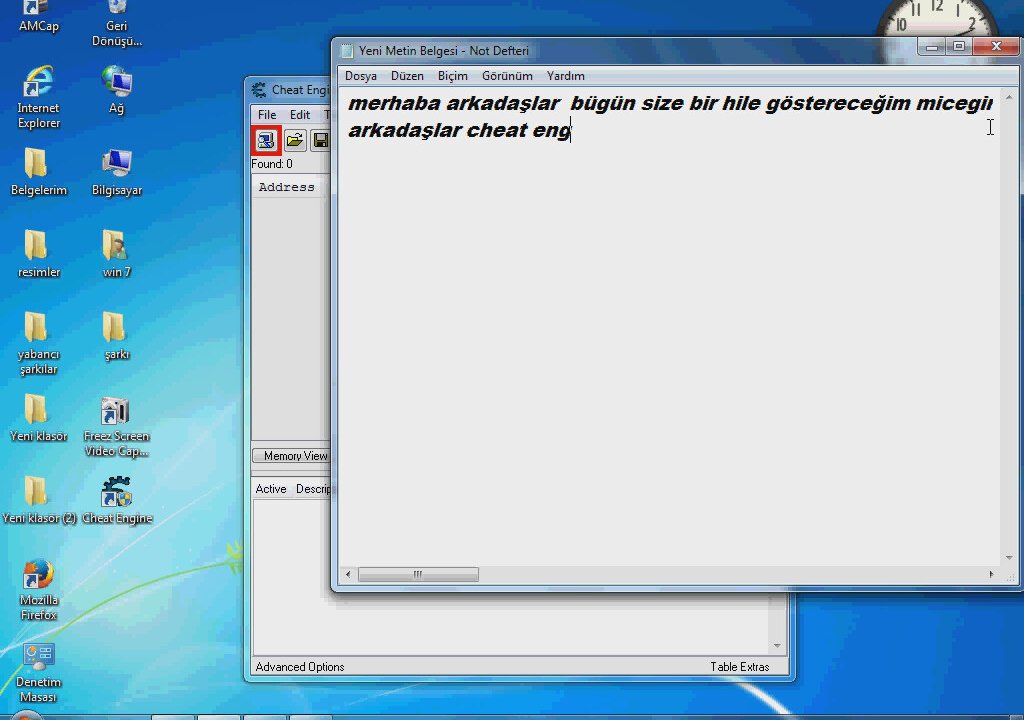This screenshot has height=720, width=1024.
Task: Open the yabancı şarkılar folder
Action: pyautogui.click(x=39, y=343)
